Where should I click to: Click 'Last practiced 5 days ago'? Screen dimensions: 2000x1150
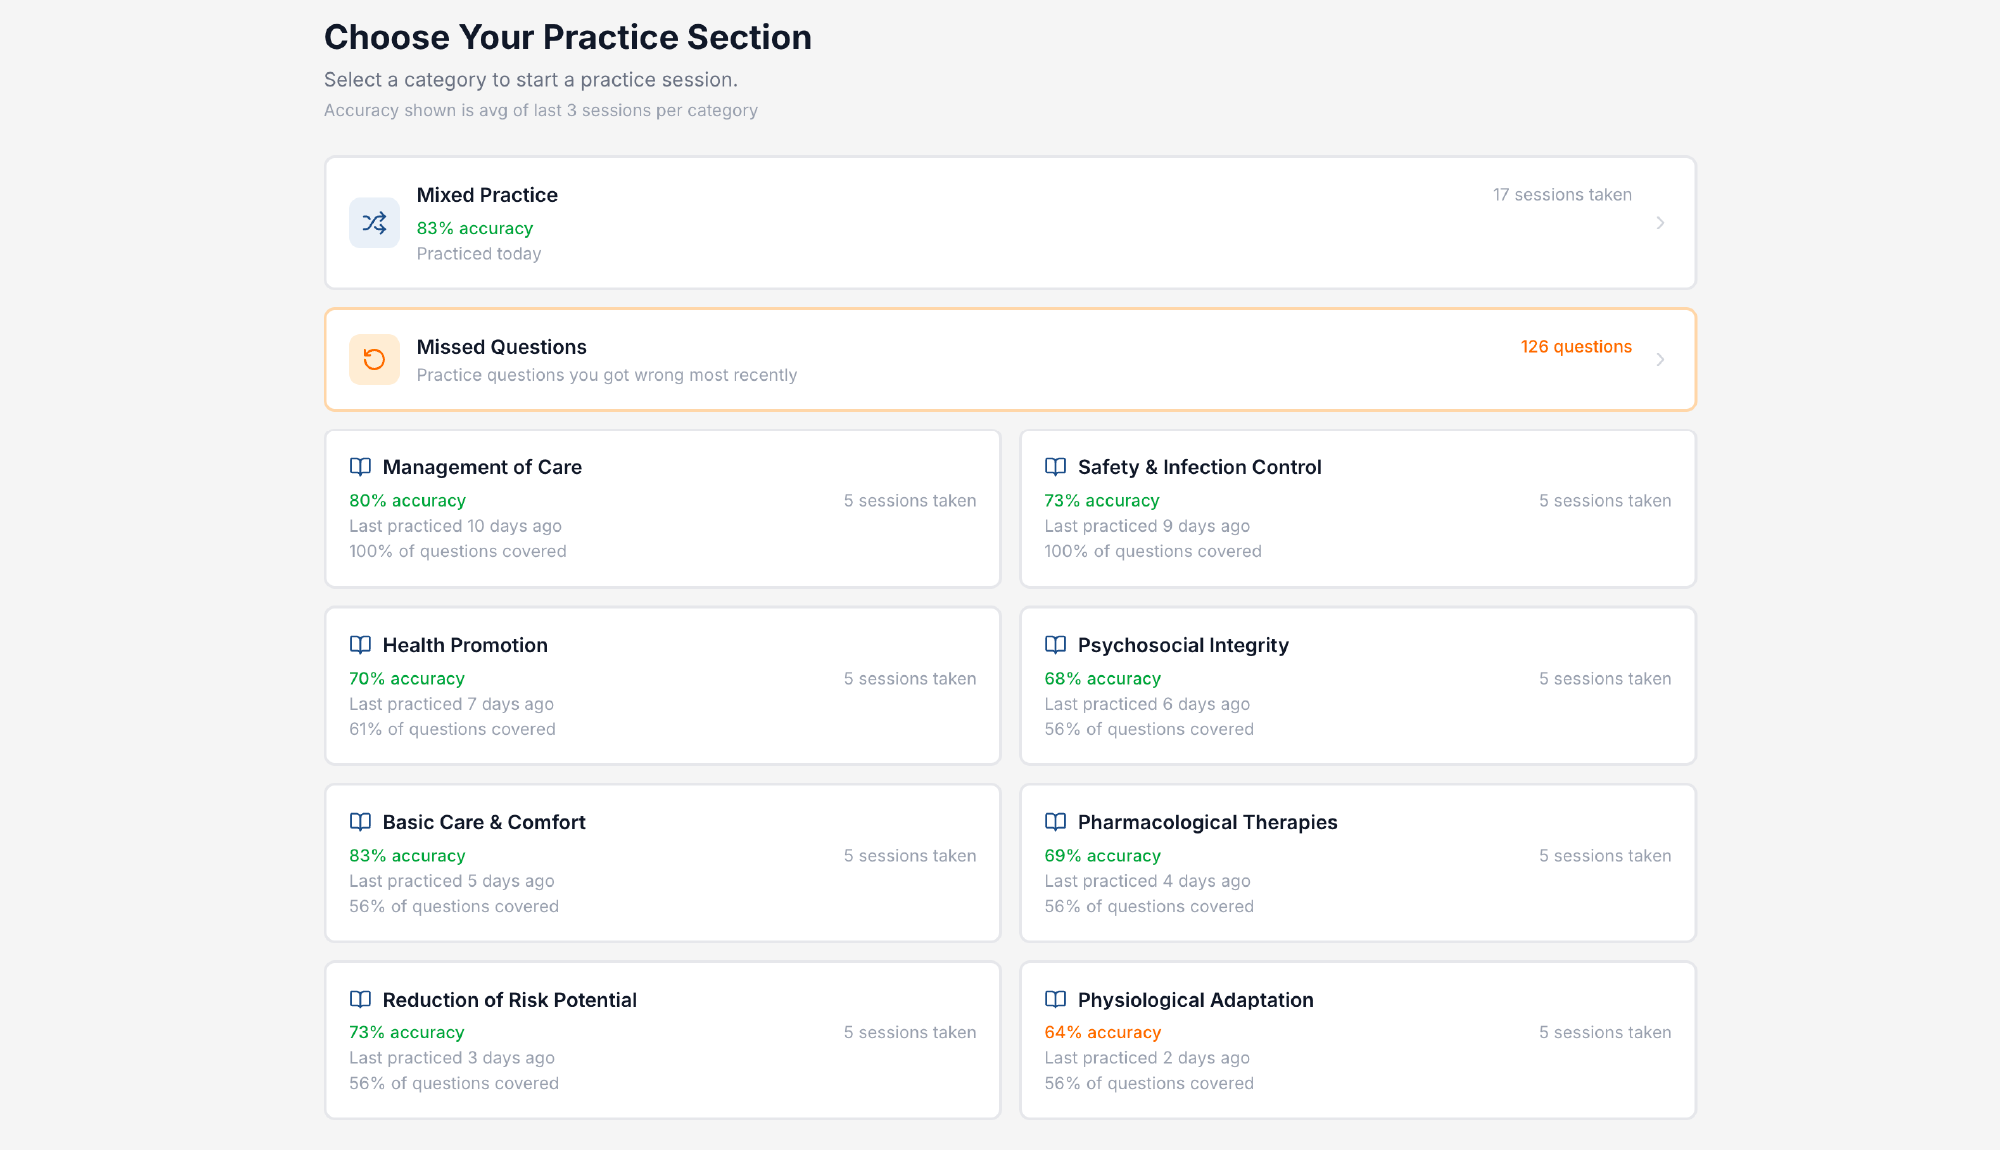tap(452, 881)
